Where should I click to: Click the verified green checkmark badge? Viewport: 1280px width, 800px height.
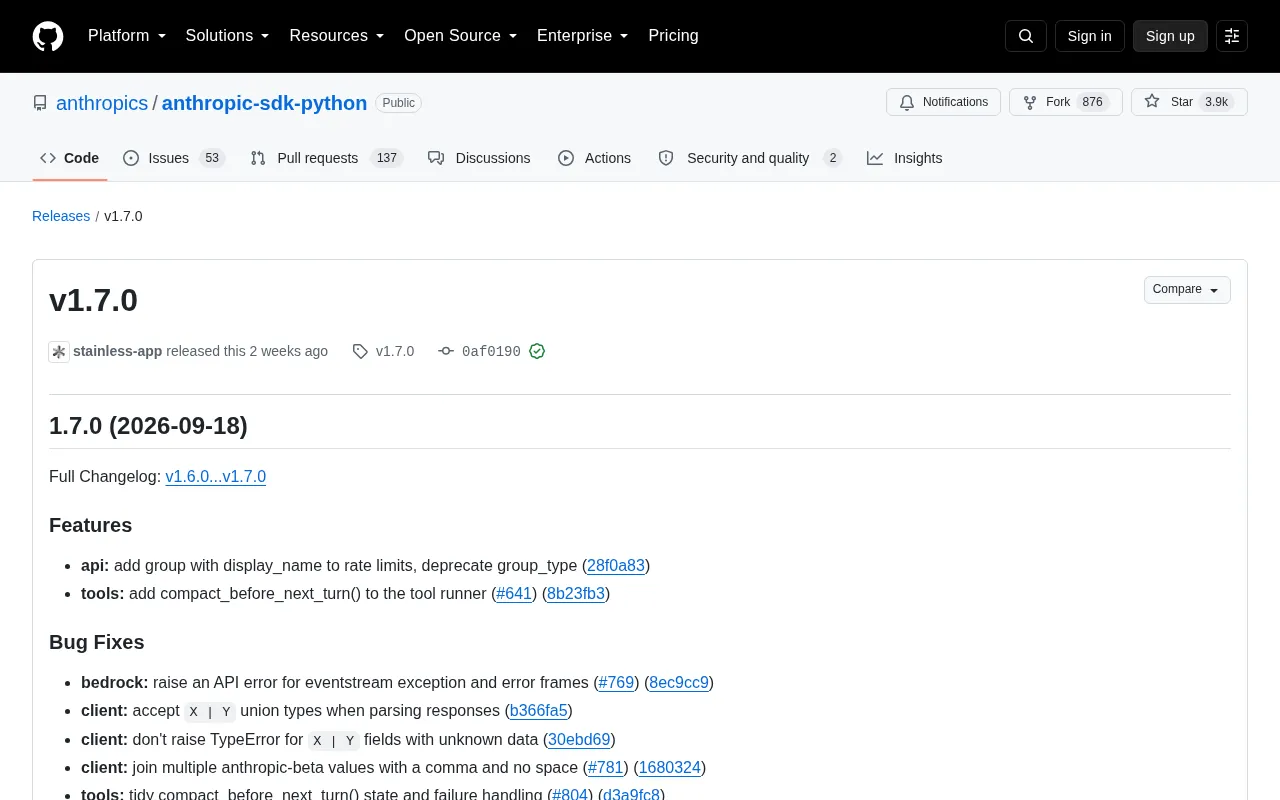pos(537,351)
